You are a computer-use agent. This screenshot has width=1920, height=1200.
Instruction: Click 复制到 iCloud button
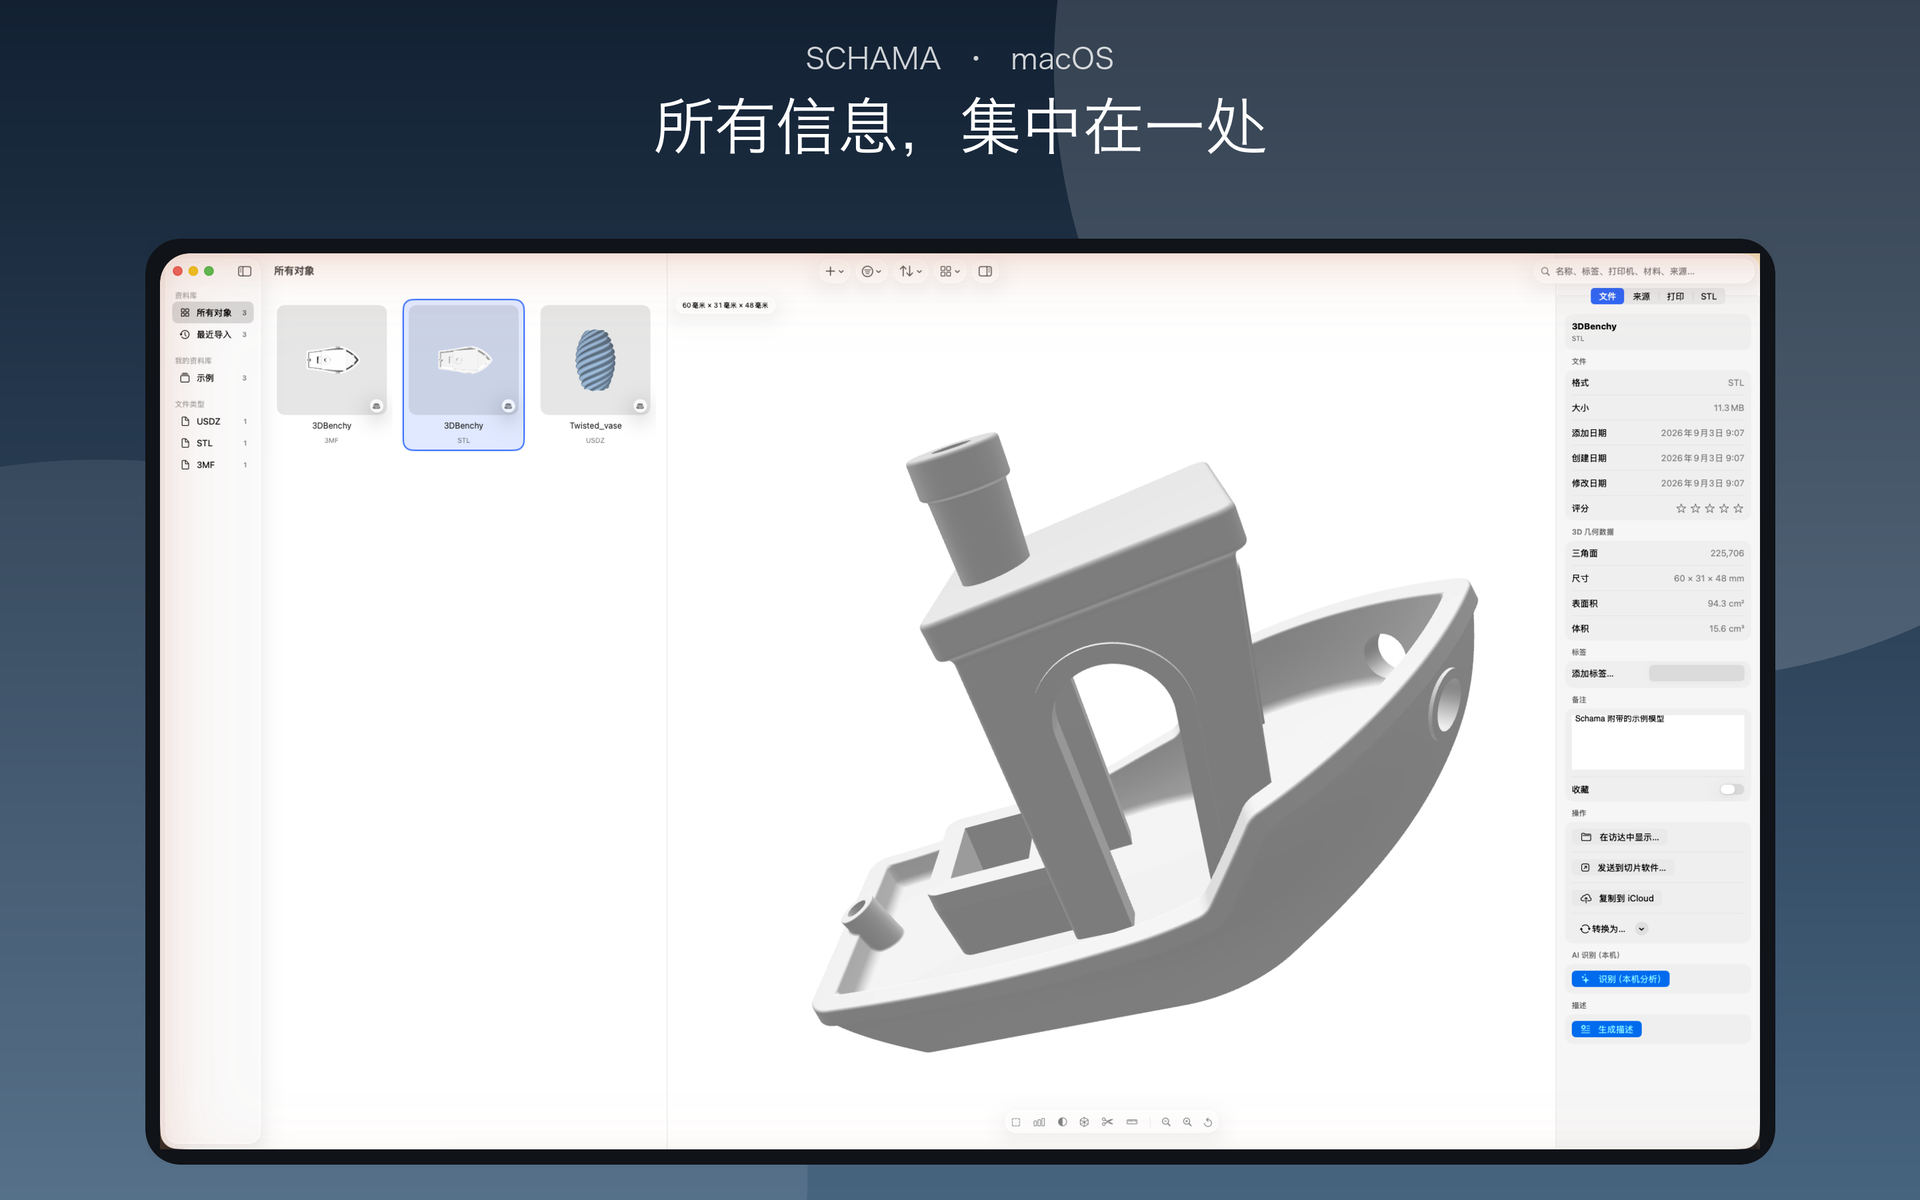(1617, 899)
